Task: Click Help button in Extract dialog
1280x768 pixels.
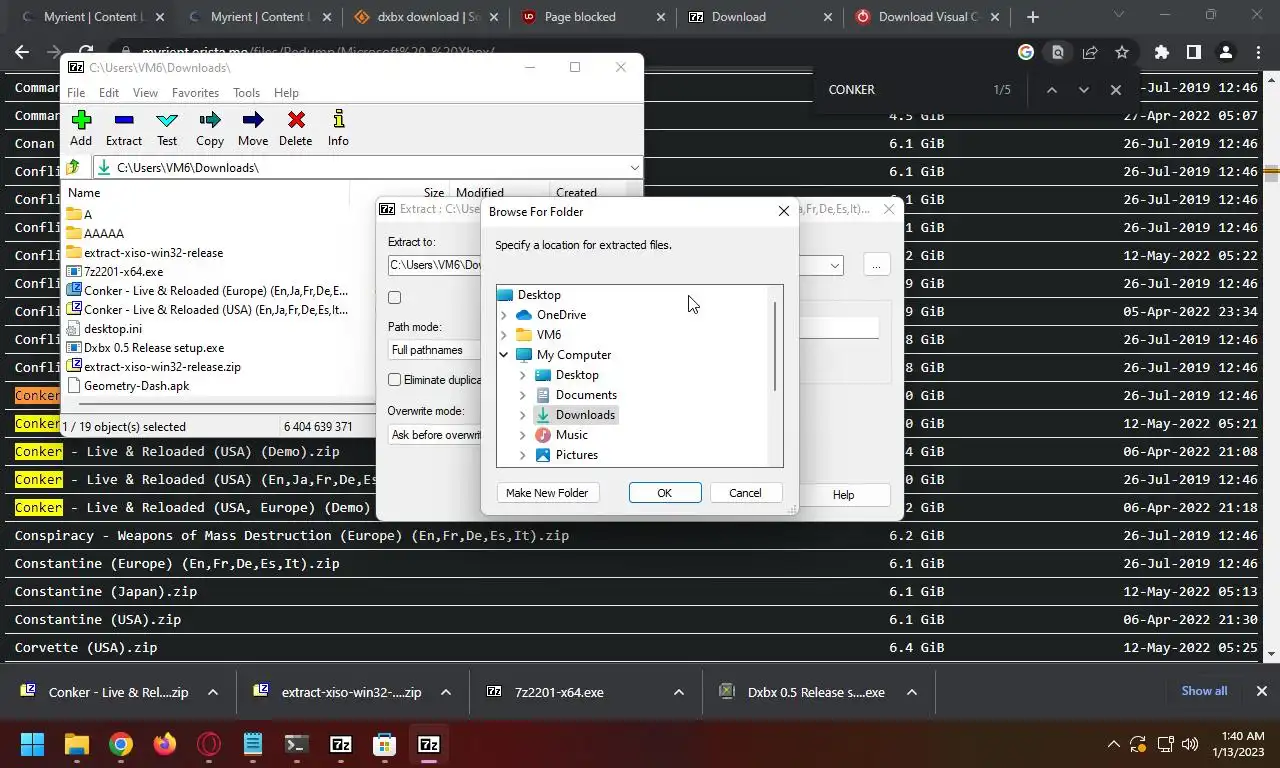Action: [x=843, y=495]
